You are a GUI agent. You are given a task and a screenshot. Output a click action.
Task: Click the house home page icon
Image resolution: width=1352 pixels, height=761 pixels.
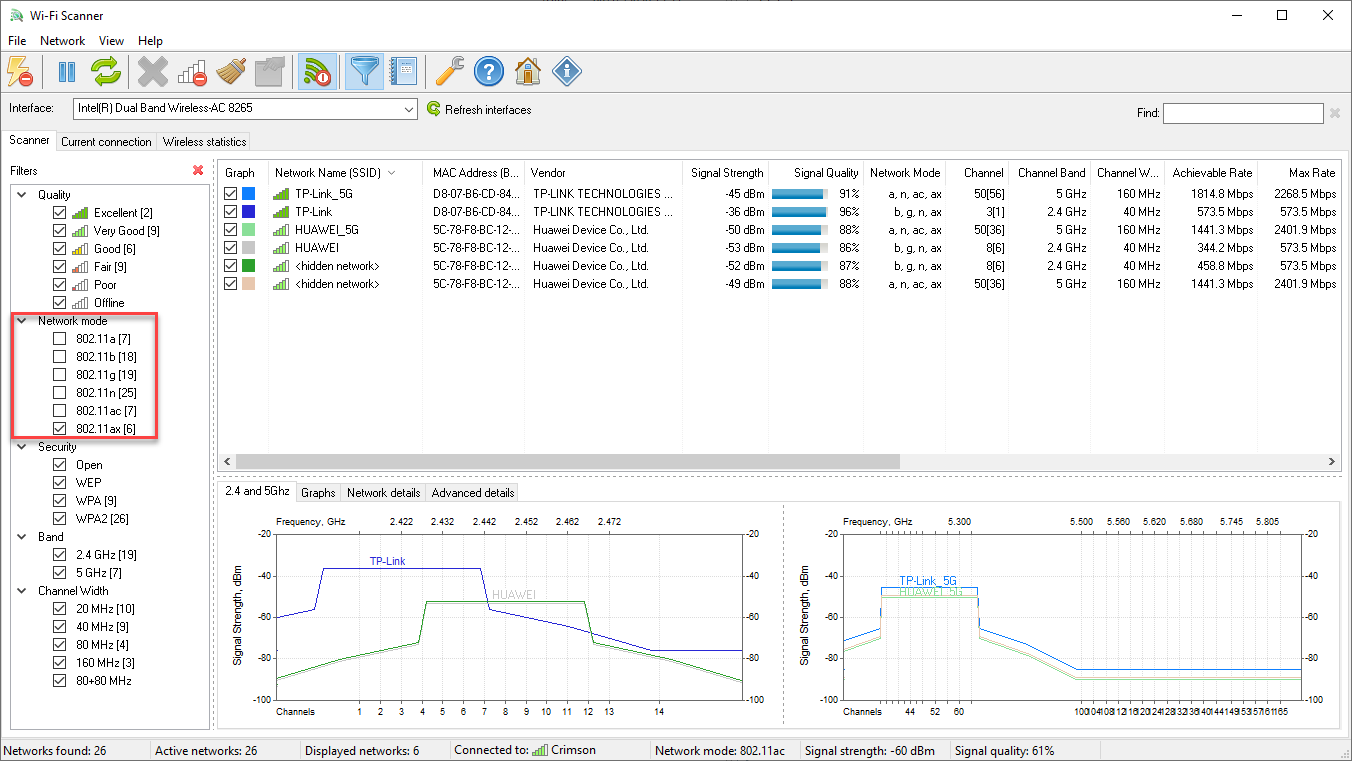(528, 72)
